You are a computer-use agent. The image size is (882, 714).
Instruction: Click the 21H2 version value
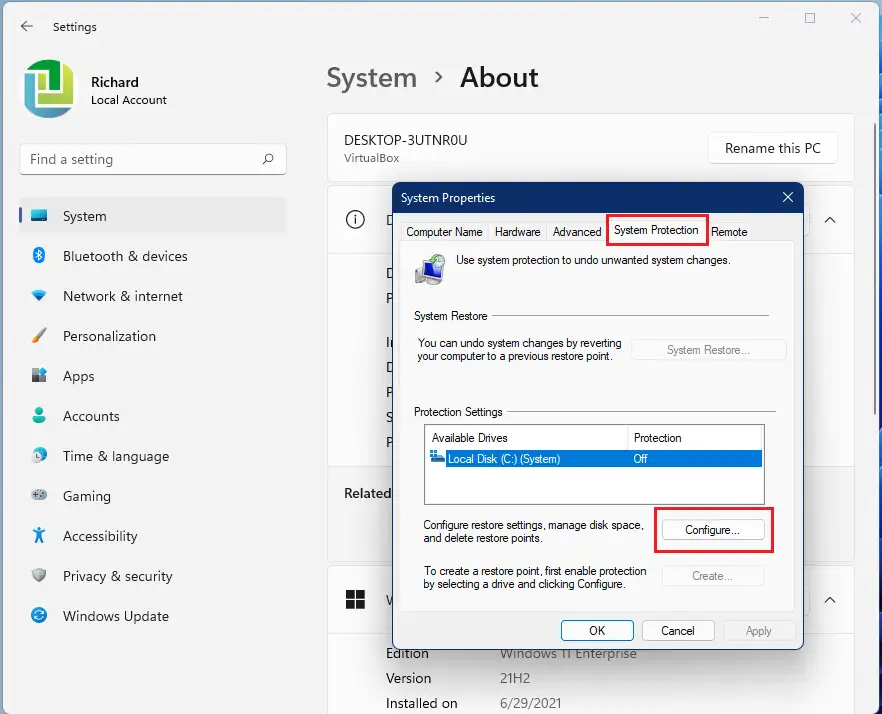click(515, 678)
